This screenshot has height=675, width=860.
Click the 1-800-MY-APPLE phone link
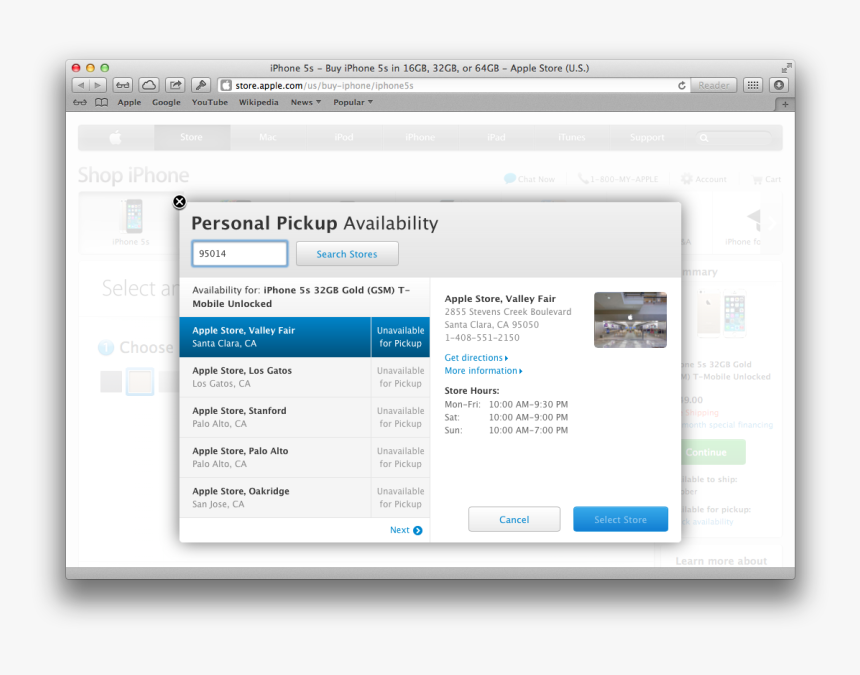click(x=618, y=179)
